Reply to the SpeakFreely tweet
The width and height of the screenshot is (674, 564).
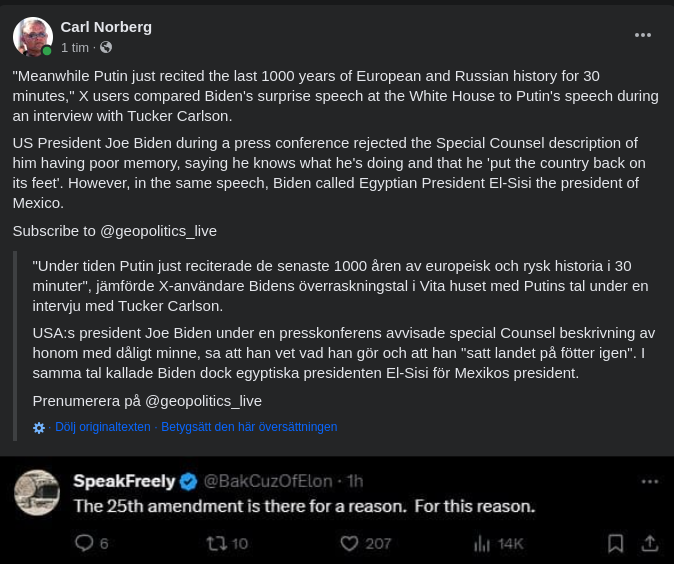coord(85,543)
